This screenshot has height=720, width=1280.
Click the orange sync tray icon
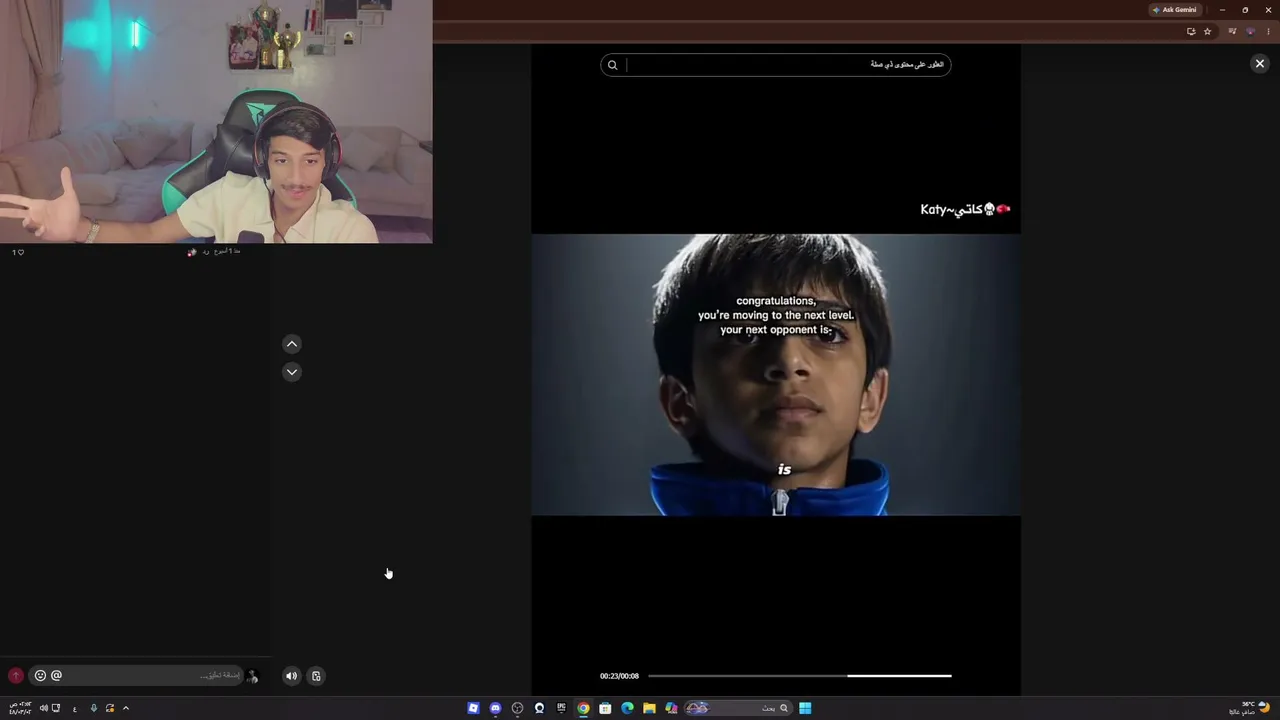click(x=110, y=708)
